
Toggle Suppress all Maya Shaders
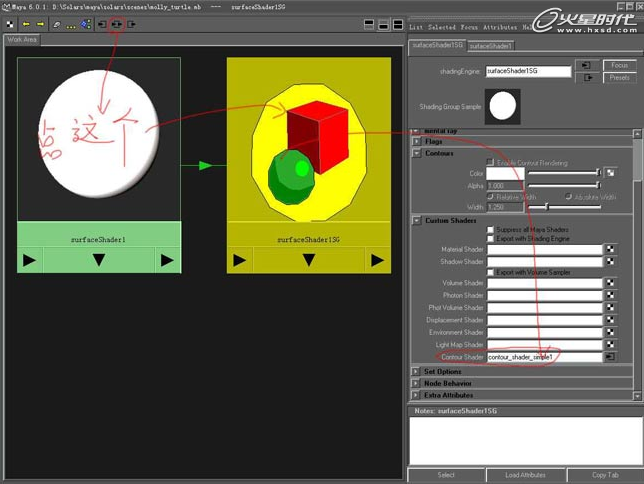[490, 230]
